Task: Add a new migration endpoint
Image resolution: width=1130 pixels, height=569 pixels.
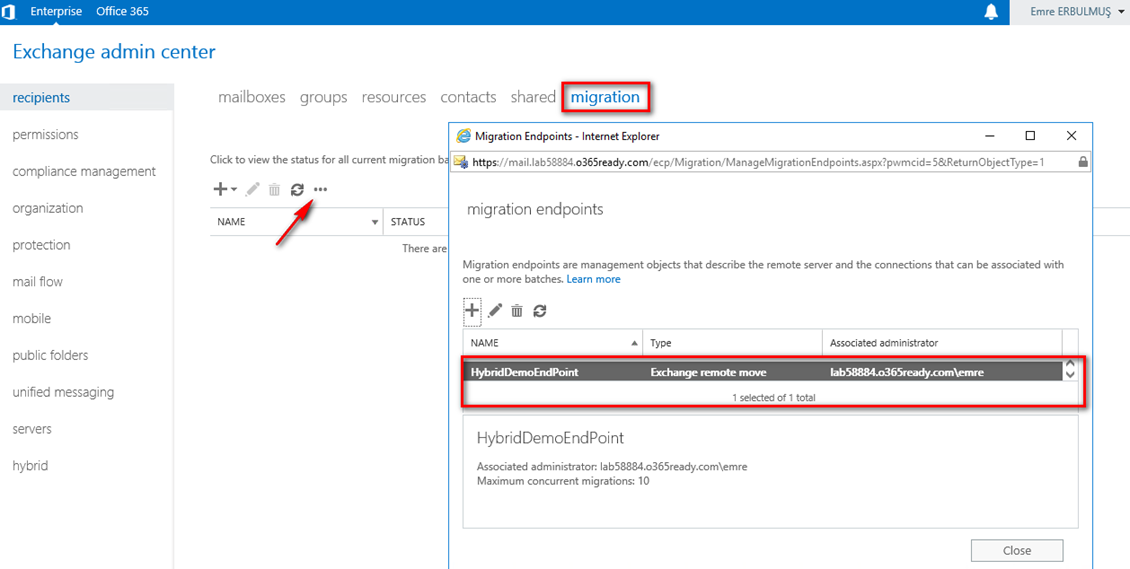Action: tap(471, 310)
